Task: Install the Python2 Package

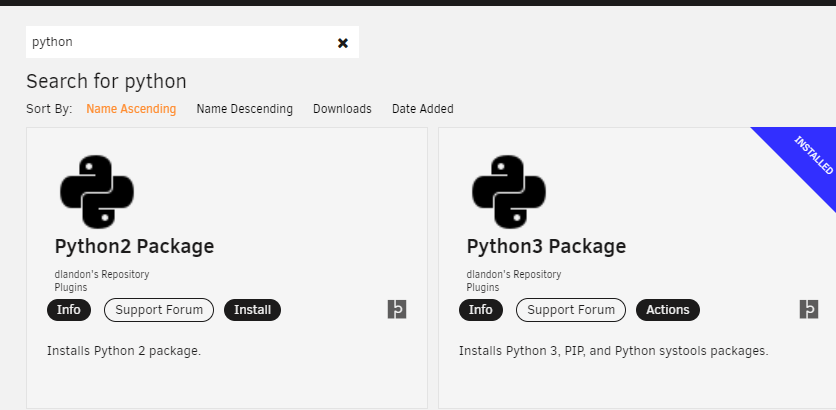Action: point(252,310)
